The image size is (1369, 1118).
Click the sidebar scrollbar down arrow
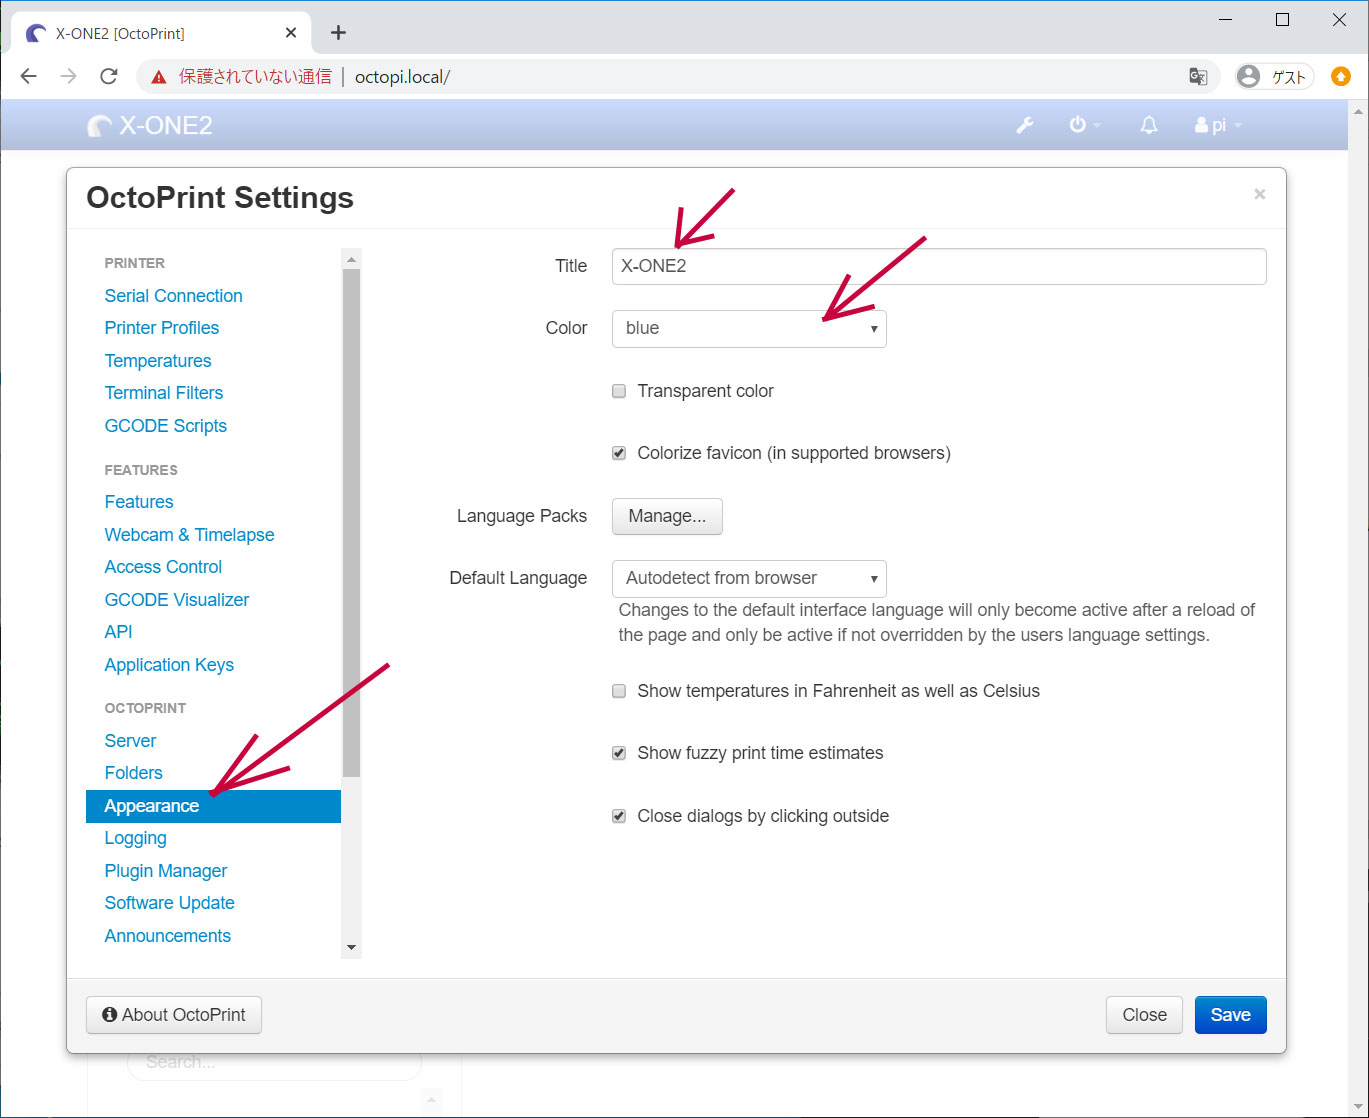click(x=351, y=947)
